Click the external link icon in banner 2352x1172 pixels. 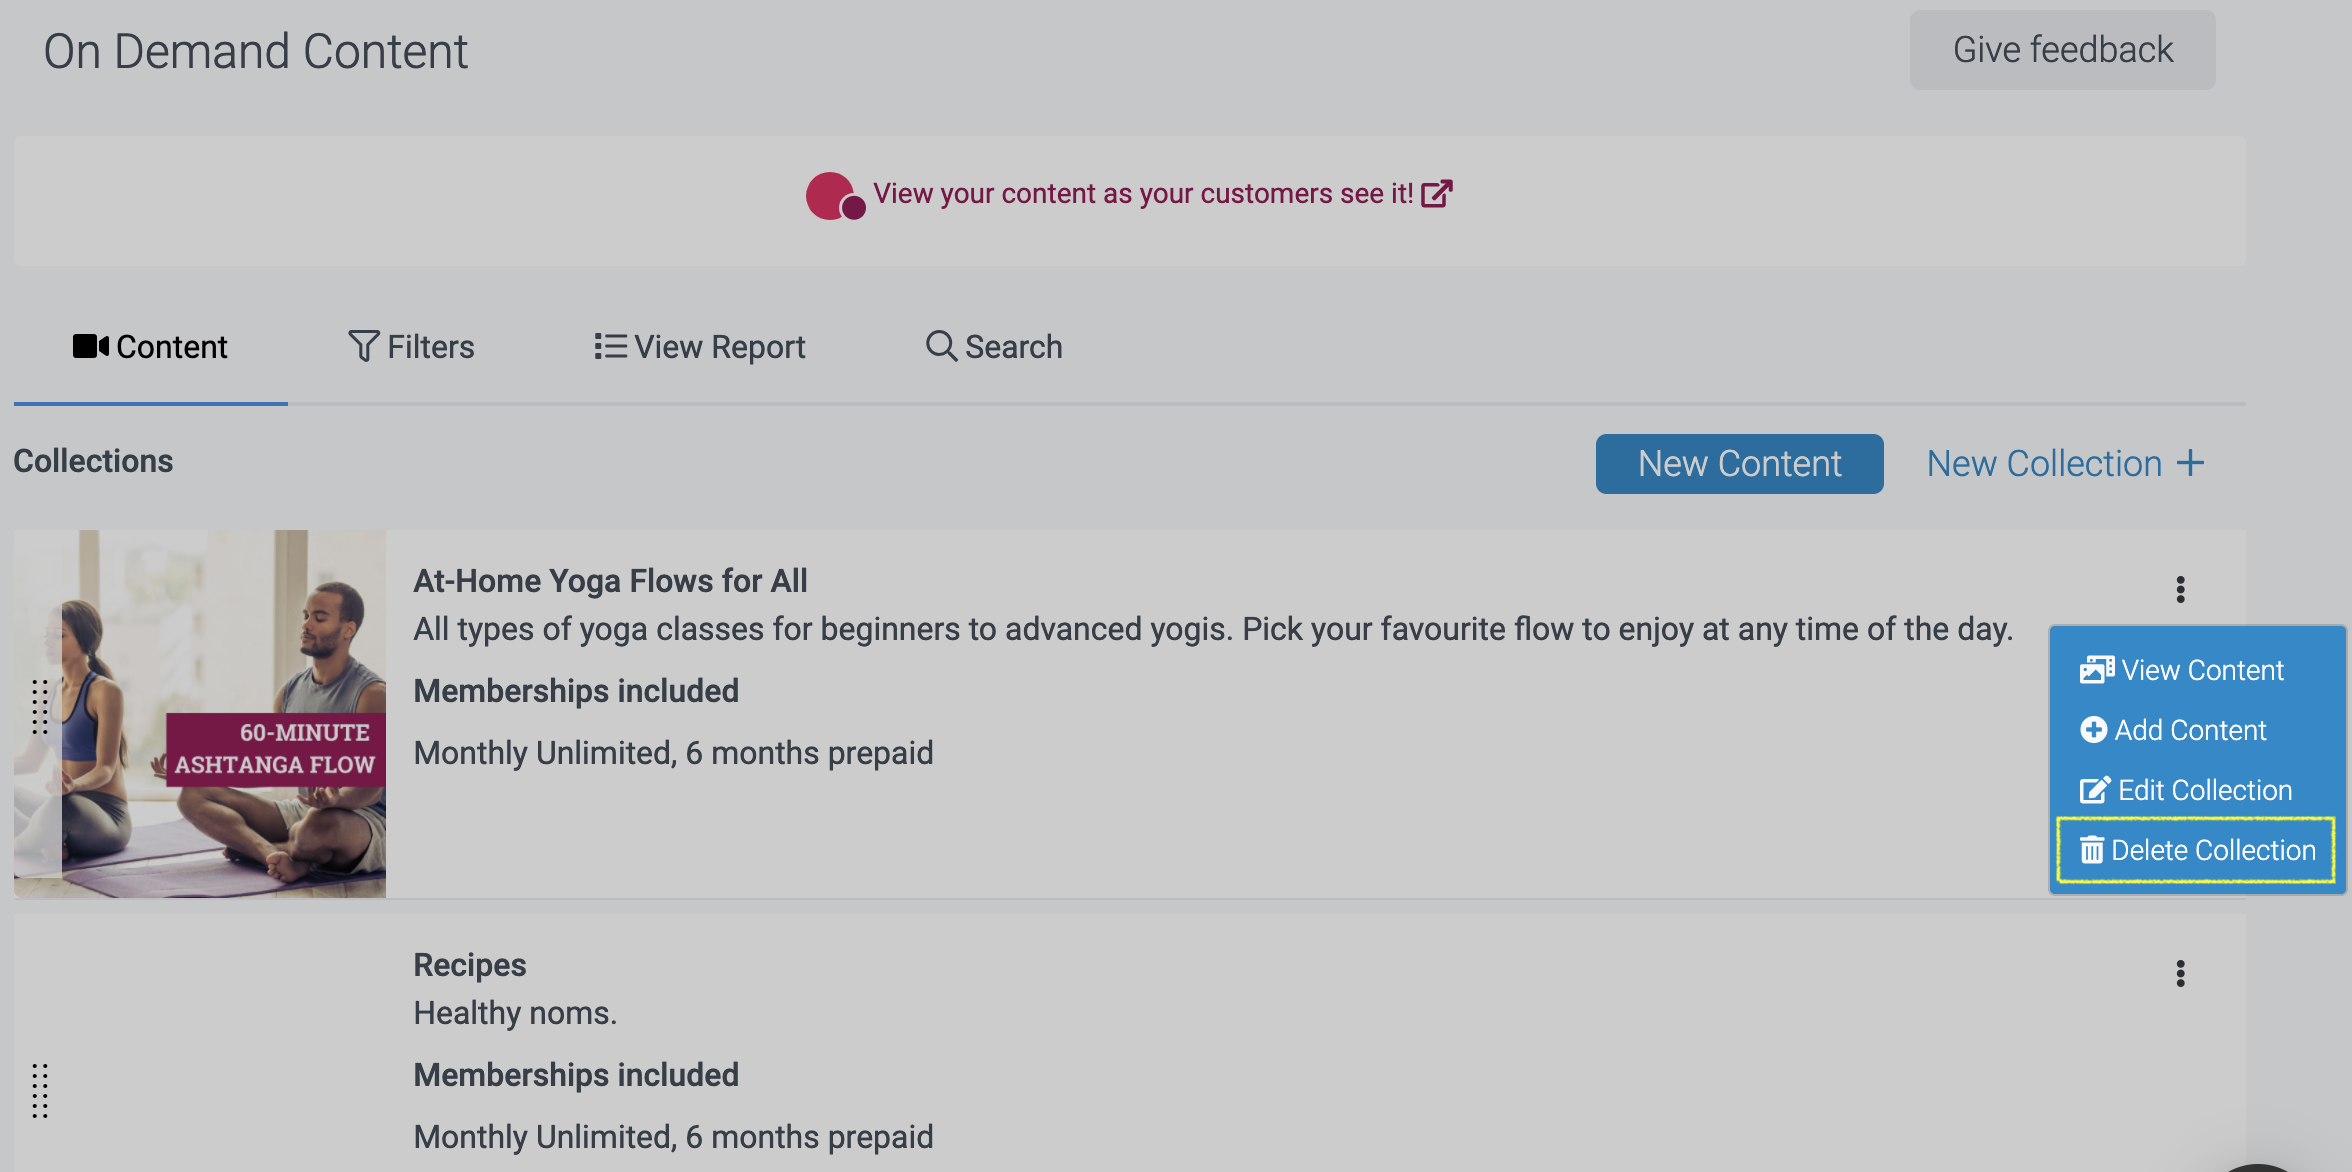click(1436, 194)
